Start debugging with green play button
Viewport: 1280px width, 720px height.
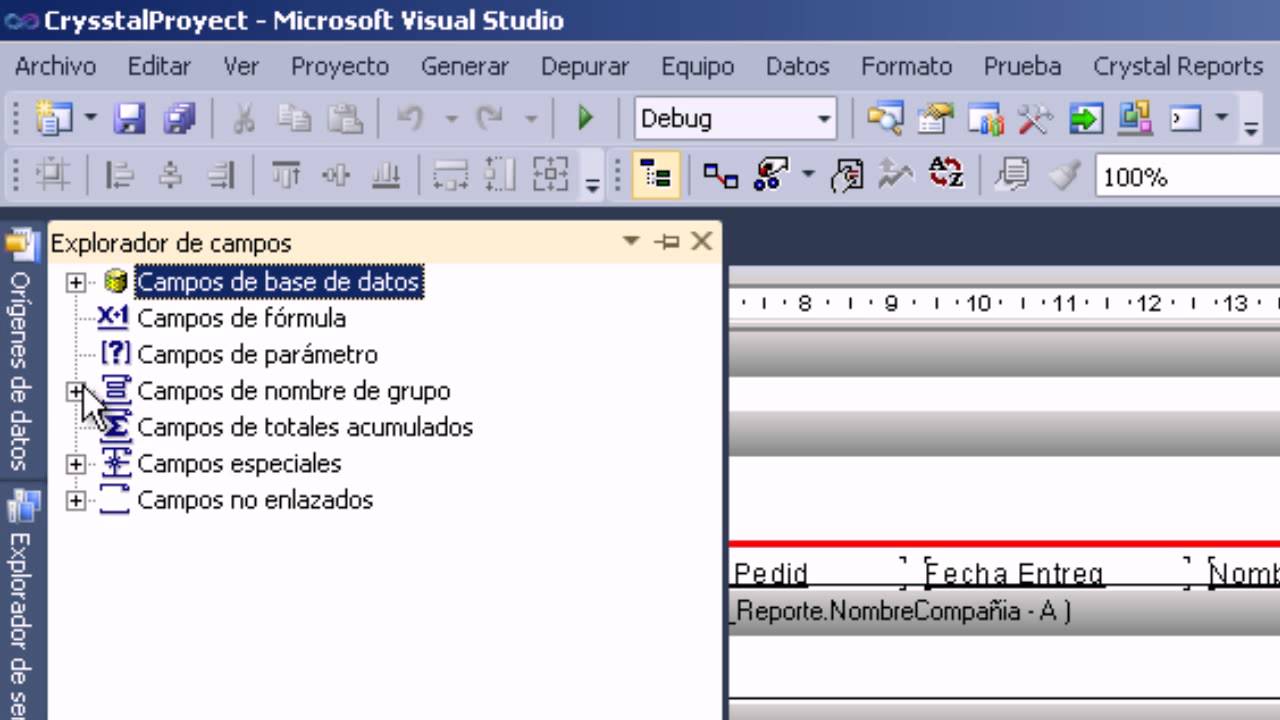pos(586,119)
